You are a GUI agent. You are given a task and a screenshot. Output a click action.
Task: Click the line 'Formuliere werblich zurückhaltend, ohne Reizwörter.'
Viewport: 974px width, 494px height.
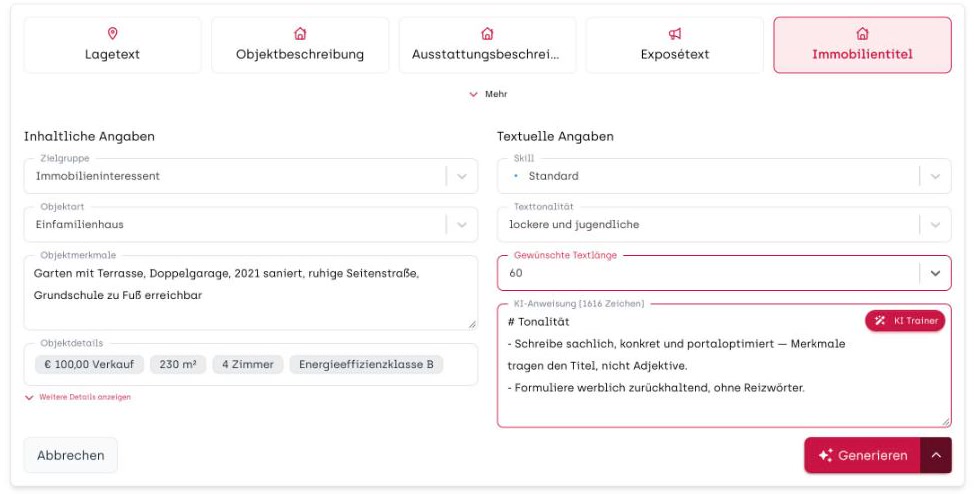click(x=660, y=388)
